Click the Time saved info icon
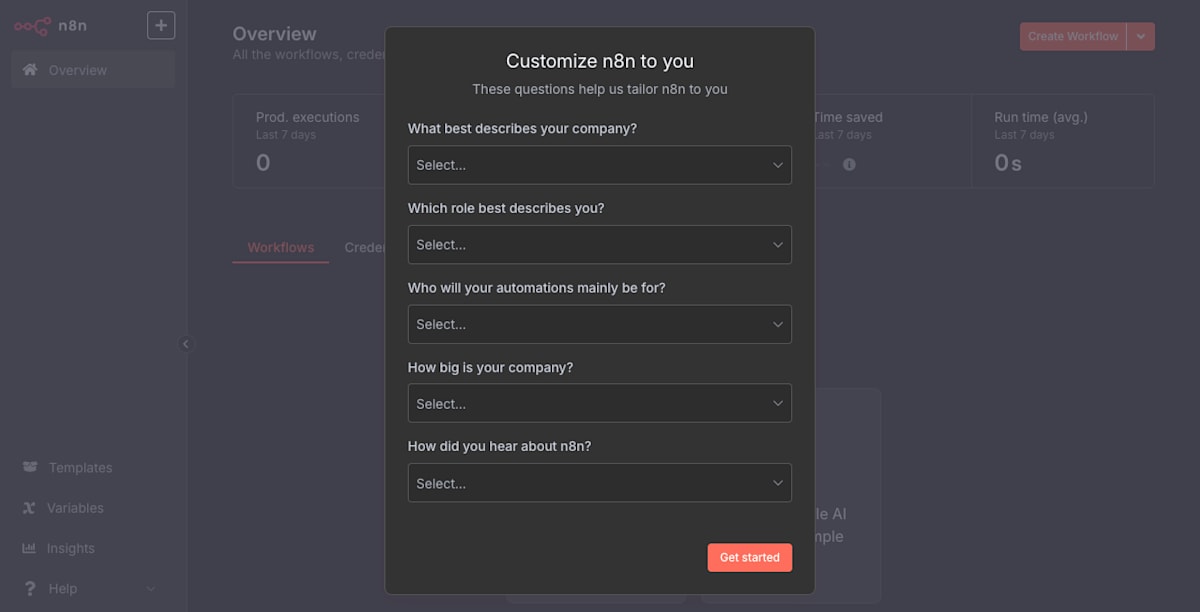Viewport: 1200px width, 612px height. pyautogui.click(x=849, y=164)
